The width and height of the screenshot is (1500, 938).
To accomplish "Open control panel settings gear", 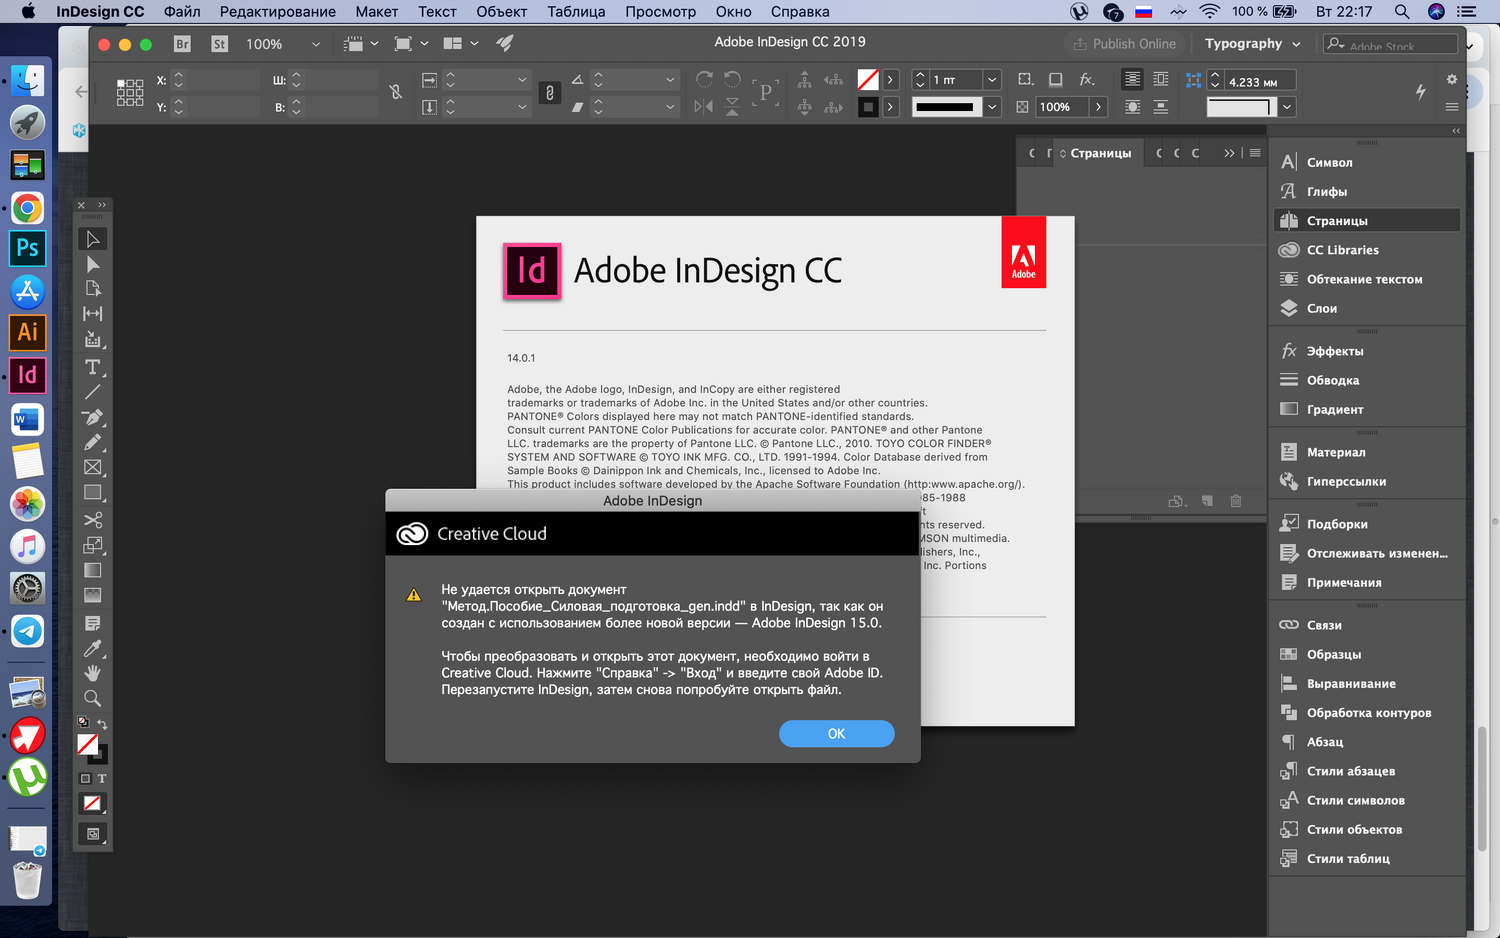I will 1452,79.
